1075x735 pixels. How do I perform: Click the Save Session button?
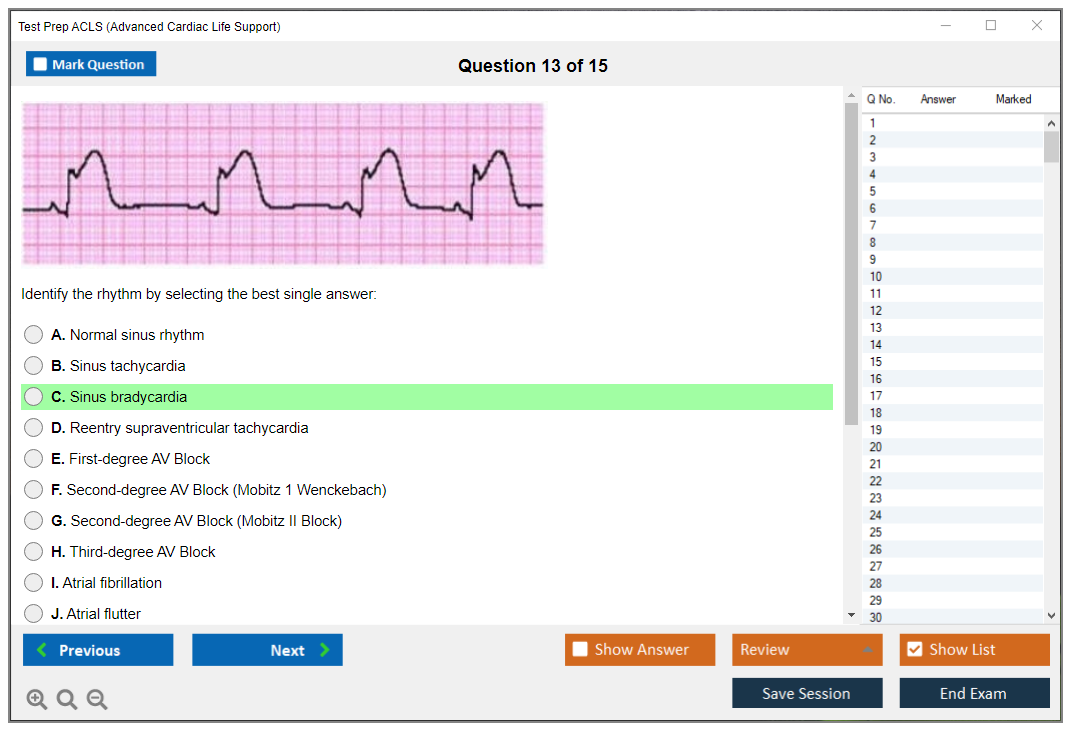tap(807, 693)
